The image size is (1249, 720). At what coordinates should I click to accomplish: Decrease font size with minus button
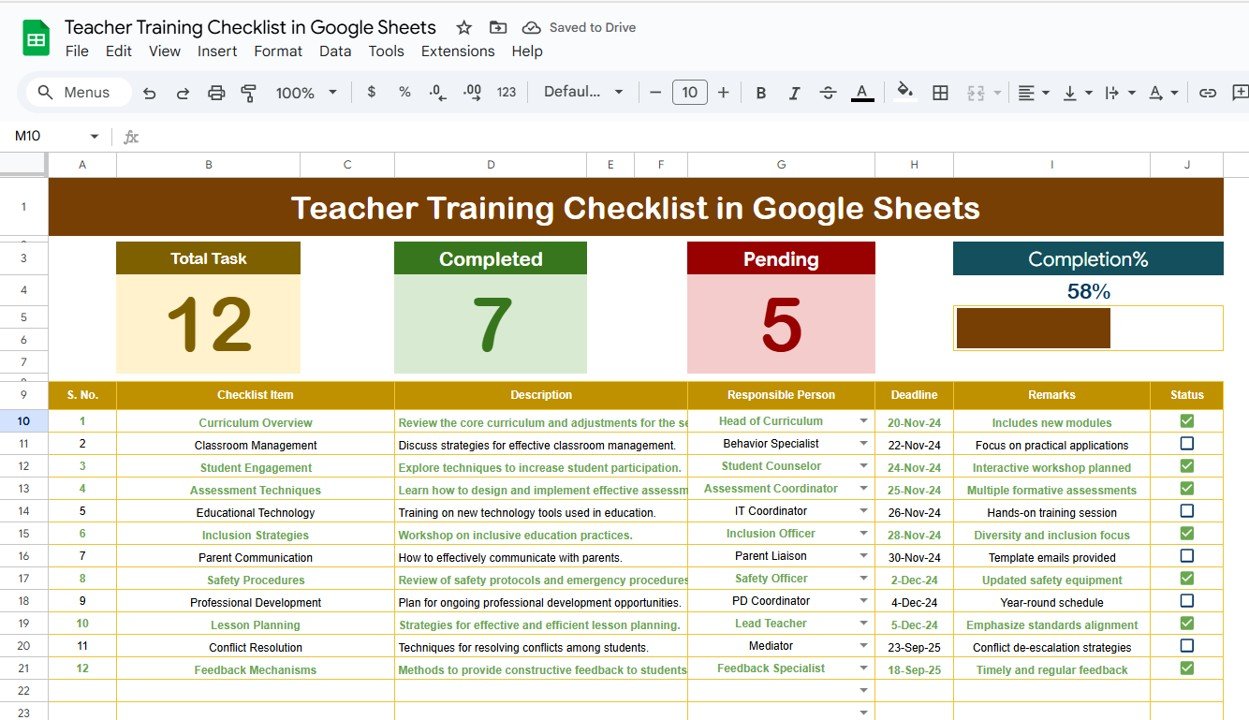656,92
